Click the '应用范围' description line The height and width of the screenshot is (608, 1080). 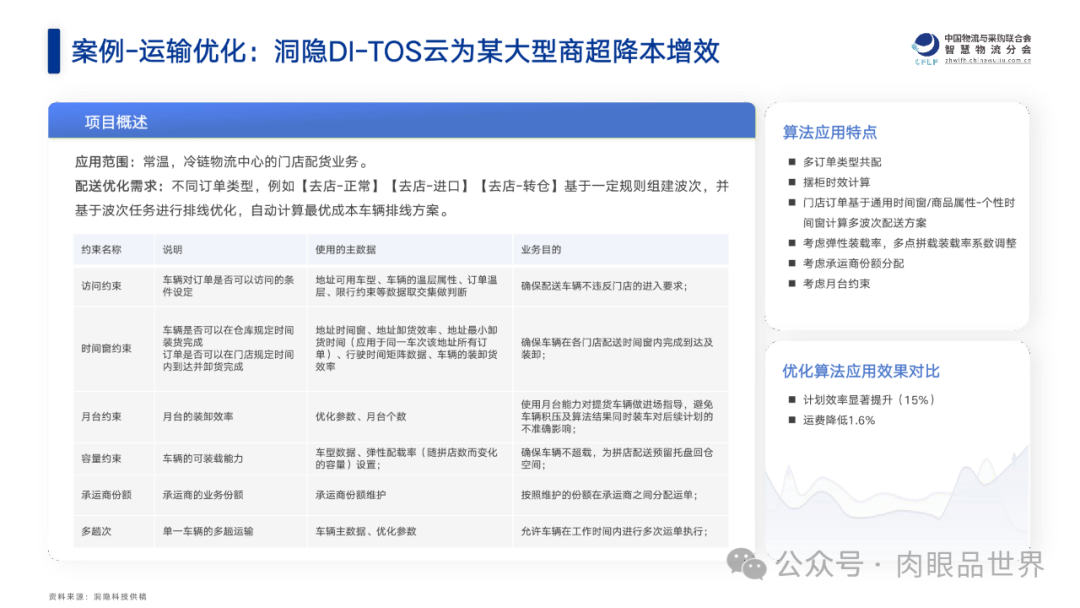coord(224,162)
